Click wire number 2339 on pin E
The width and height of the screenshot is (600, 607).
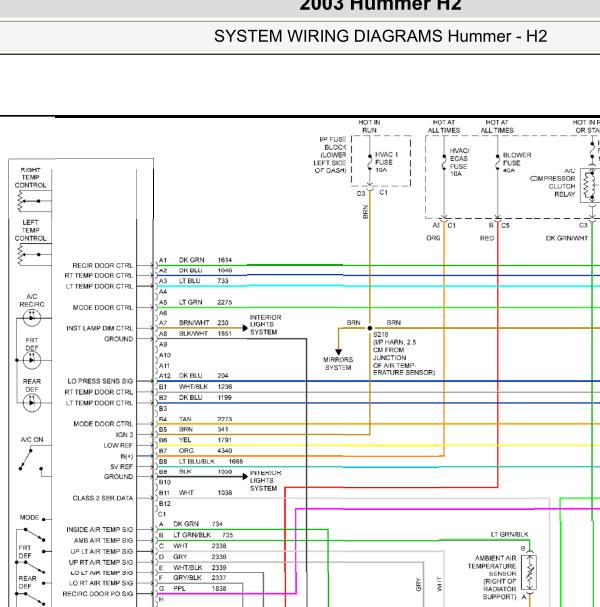219,568
